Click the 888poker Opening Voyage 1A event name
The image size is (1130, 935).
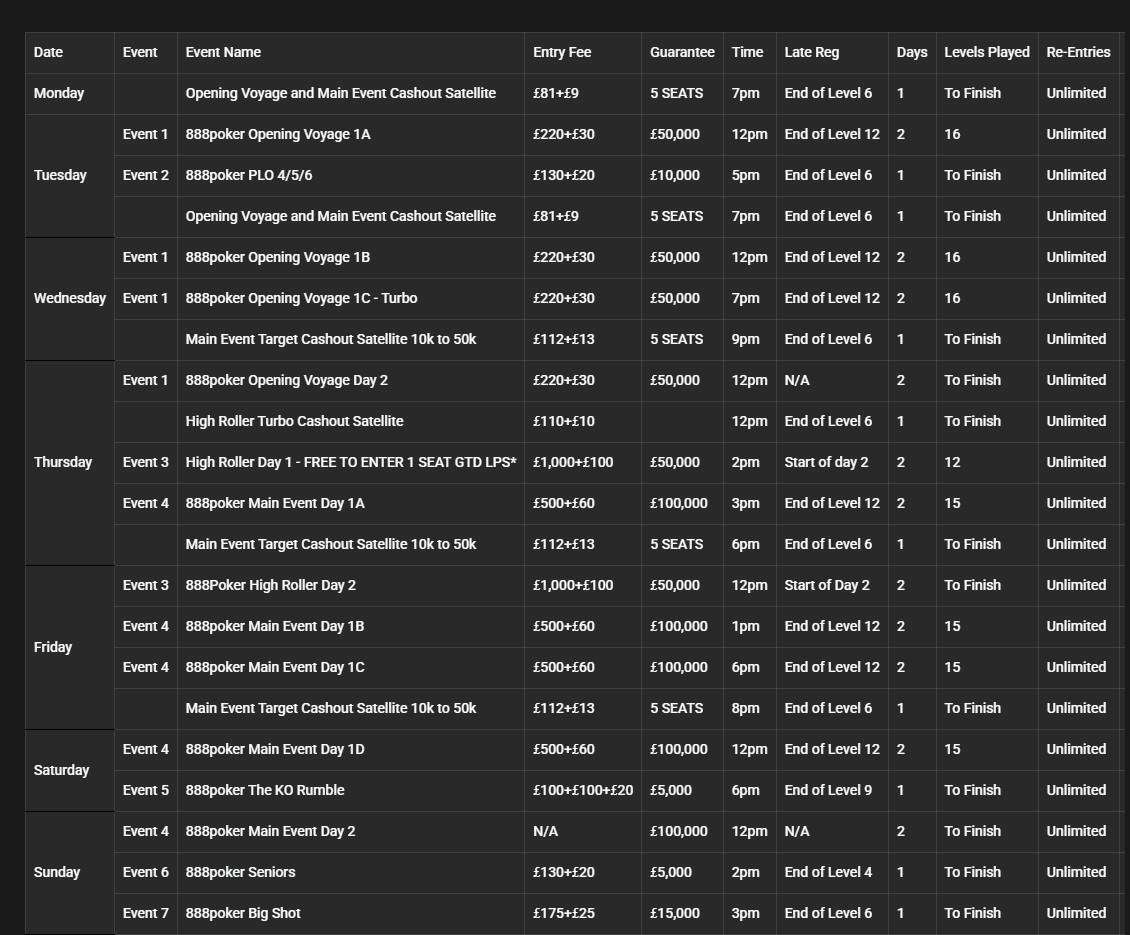278,134
